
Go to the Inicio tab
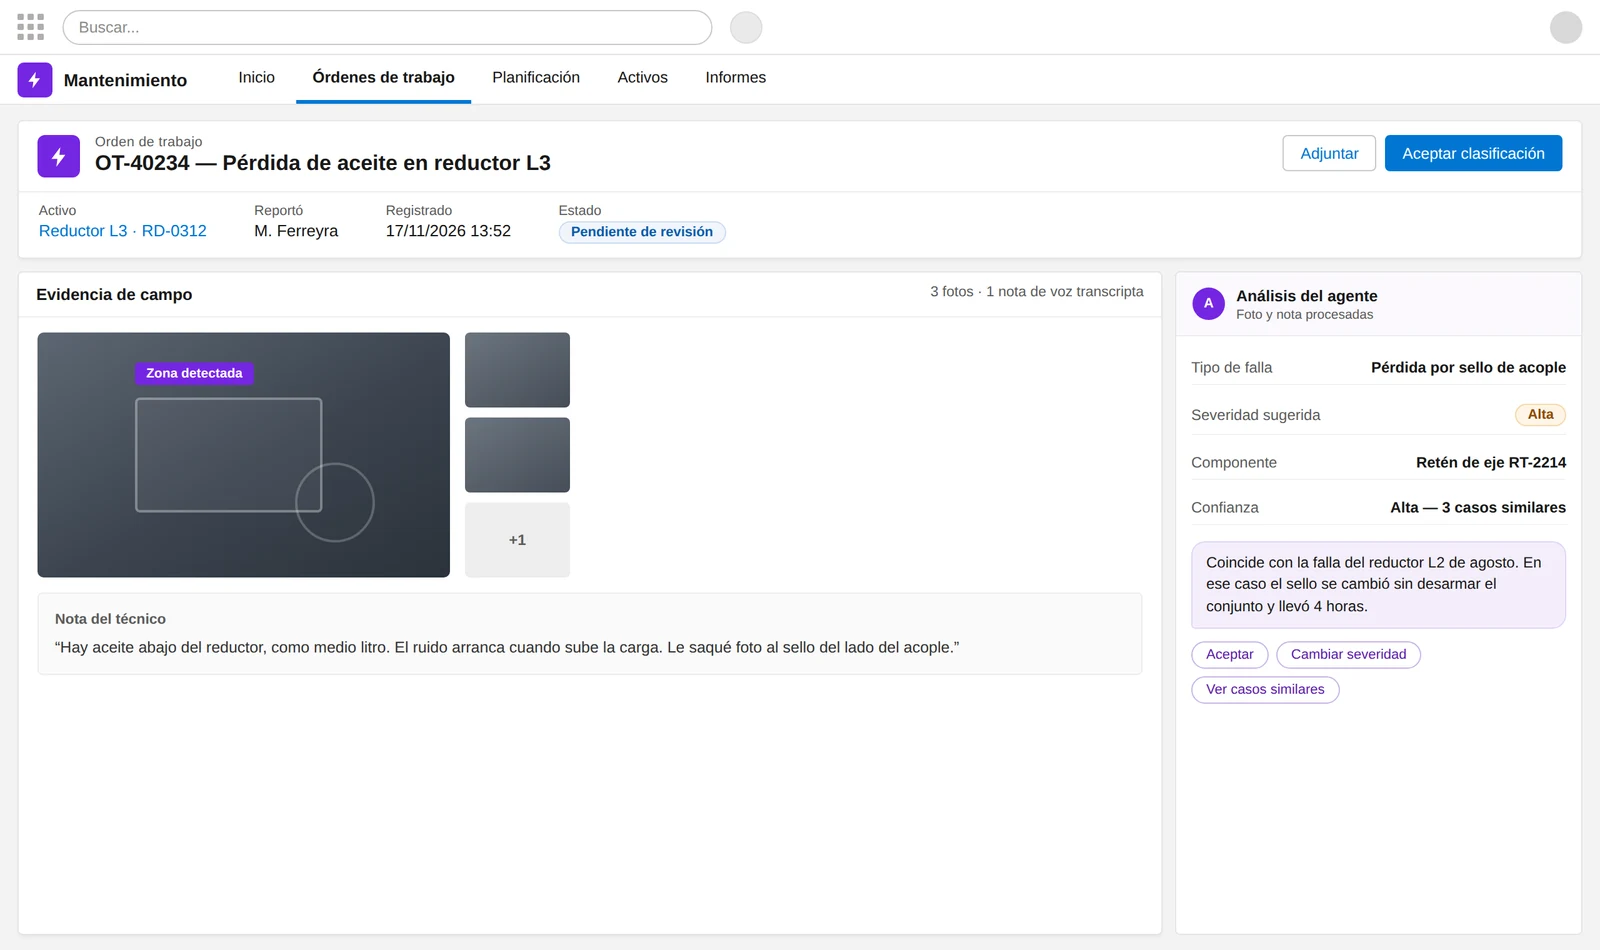tap(257, 78)
